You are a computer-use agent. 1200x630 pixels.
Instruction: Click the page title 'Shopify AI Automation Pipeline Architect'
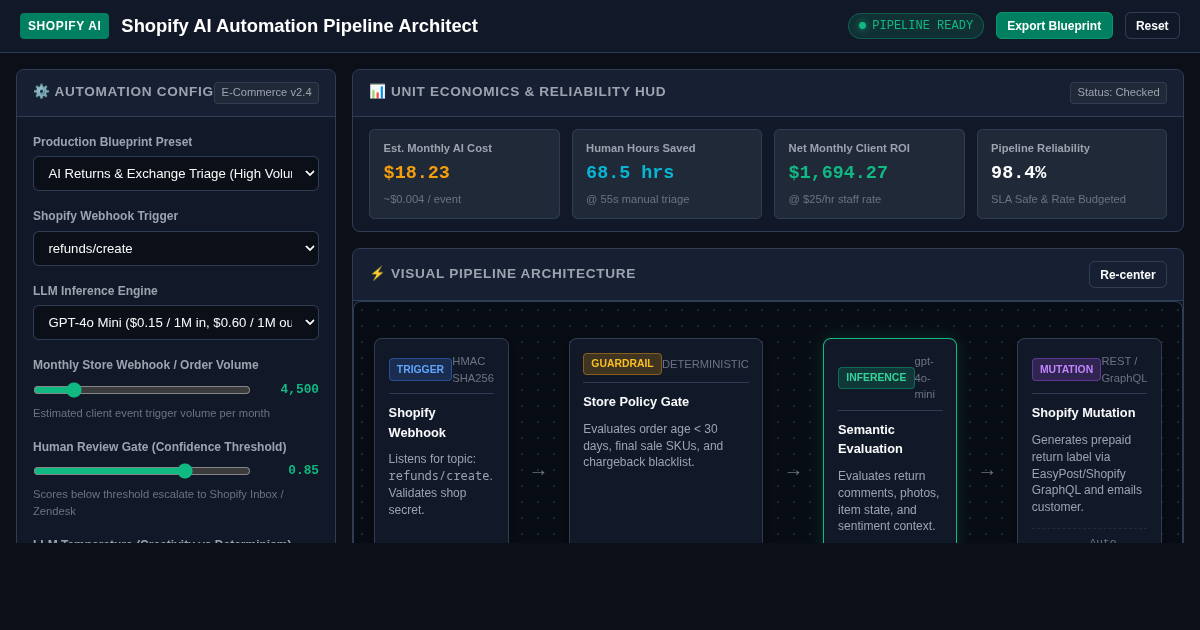(300, 26)
